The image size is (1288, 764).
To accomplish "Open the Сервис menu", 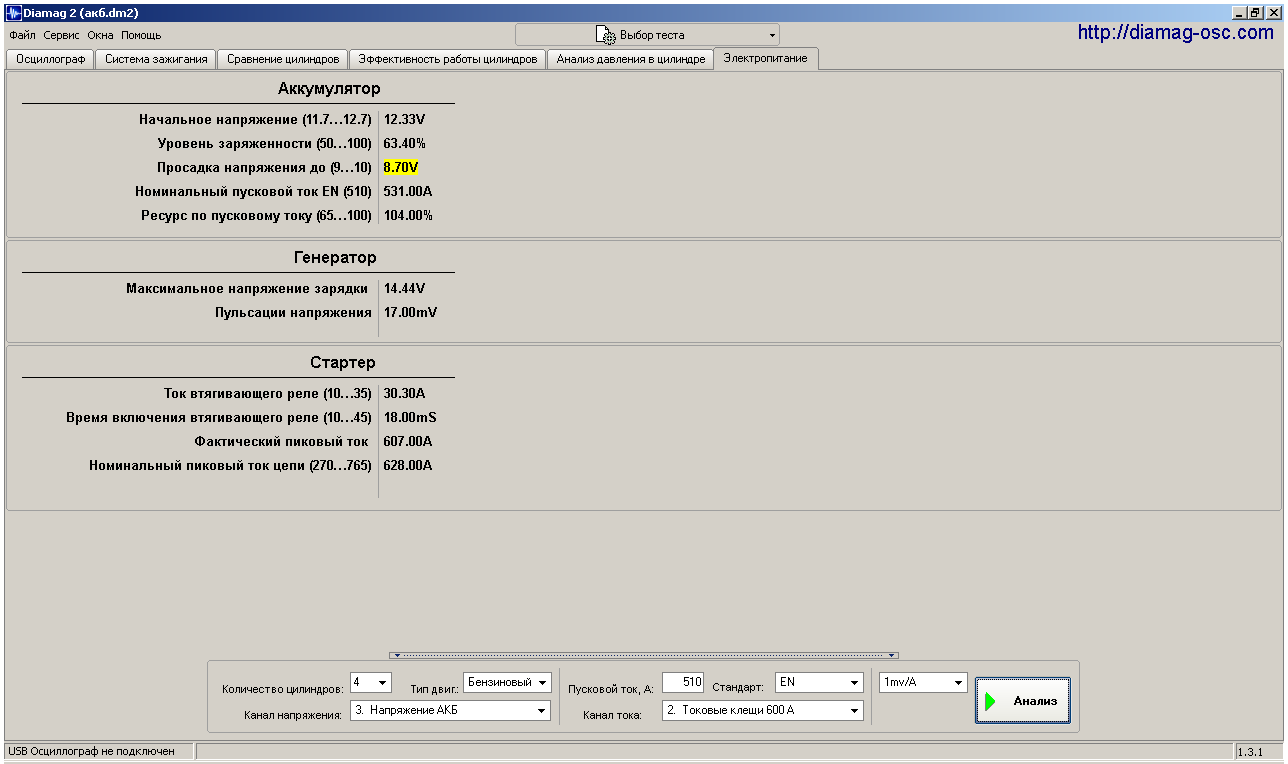I will [61, 35].
